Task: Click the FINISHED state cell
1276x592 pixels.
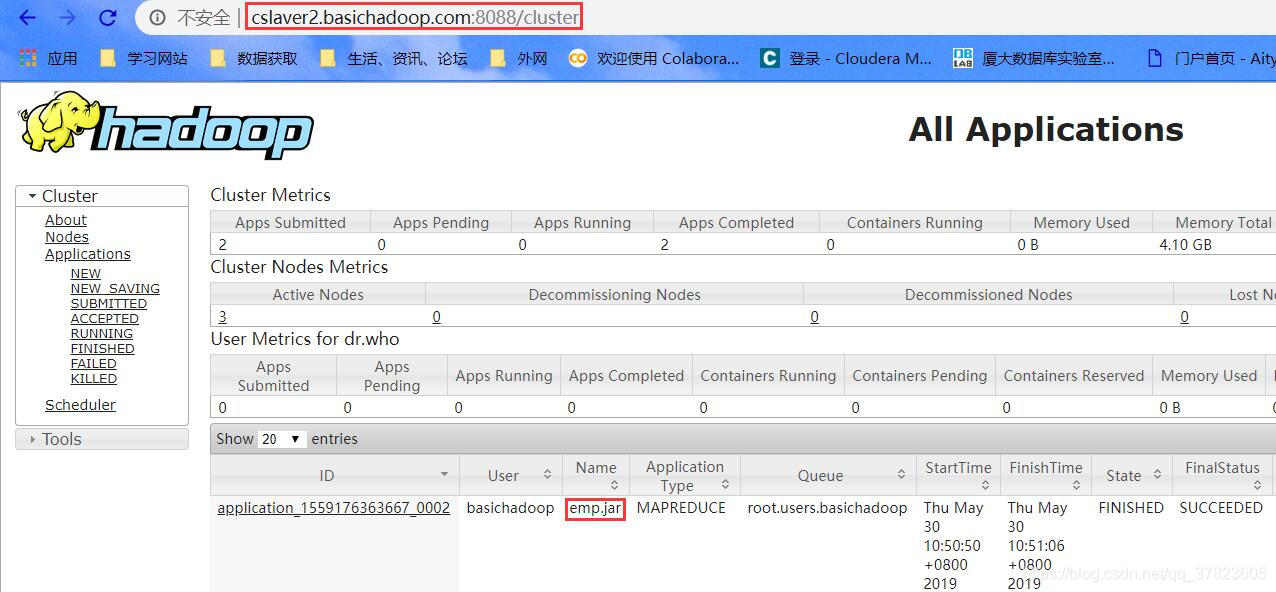Action: click(1131, 508)
